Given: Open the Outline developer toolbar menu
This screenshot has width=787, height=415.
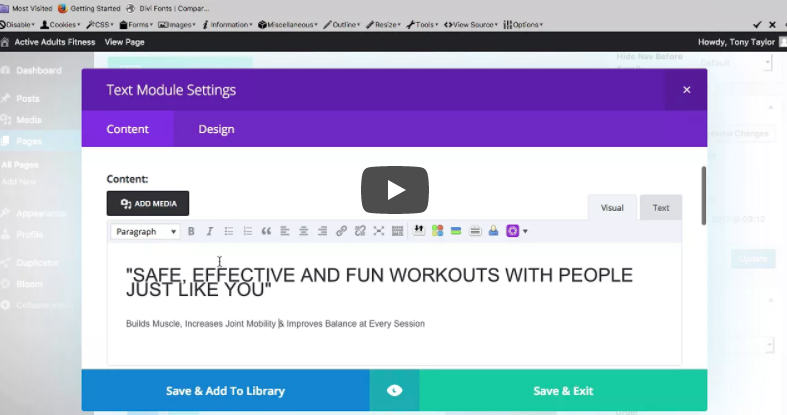Looking at the screenshot, I should (x=342, y=25).
